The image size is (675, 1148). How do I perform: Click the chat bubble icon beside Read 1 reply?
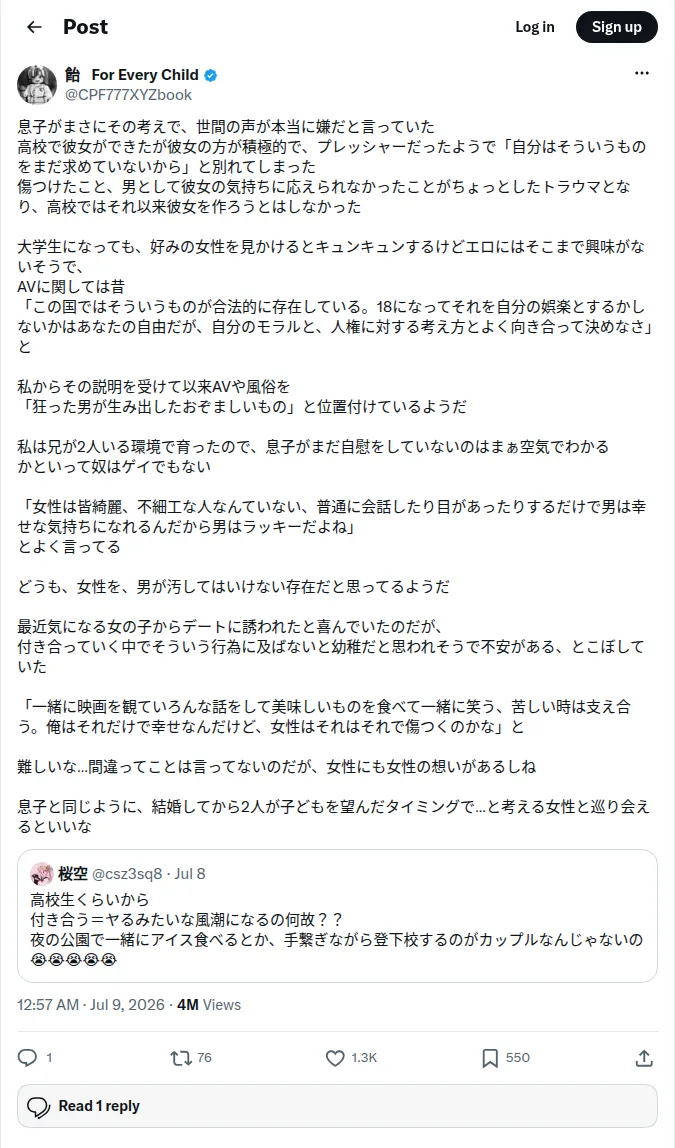click(x=38, y=1107)
